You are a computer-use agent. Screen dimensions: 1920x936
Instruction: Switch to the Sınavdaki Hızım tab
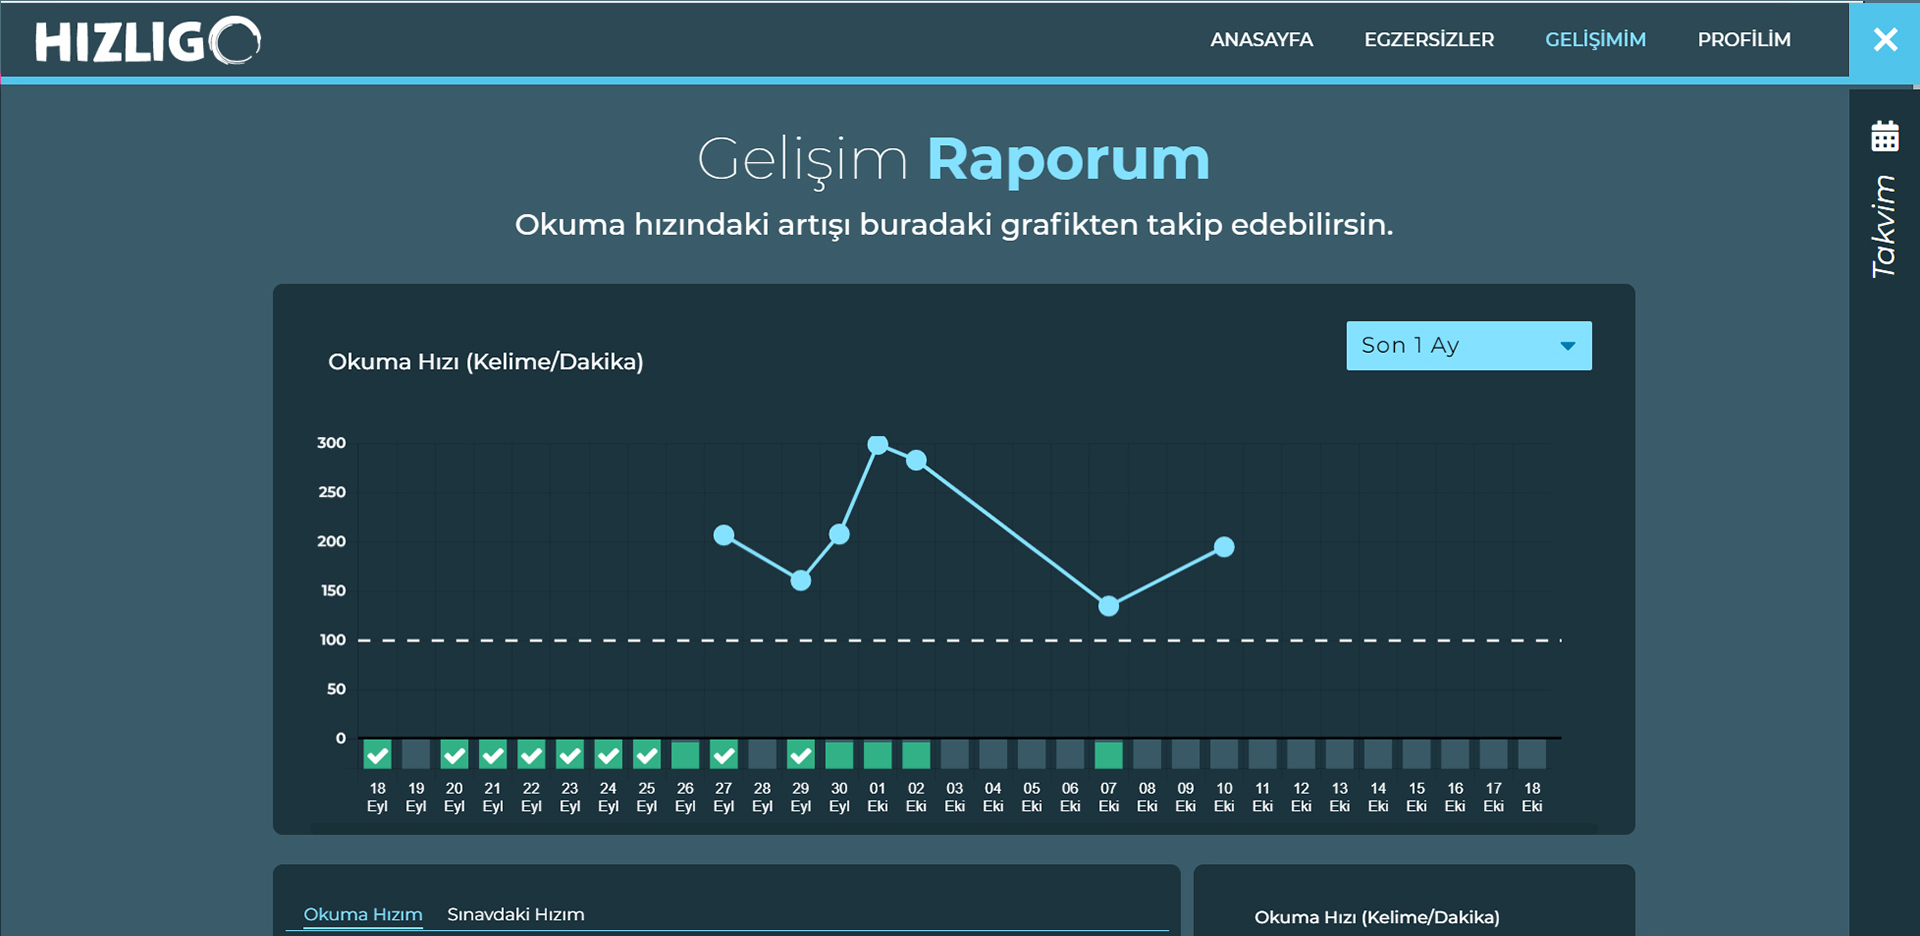coord(515,914)
